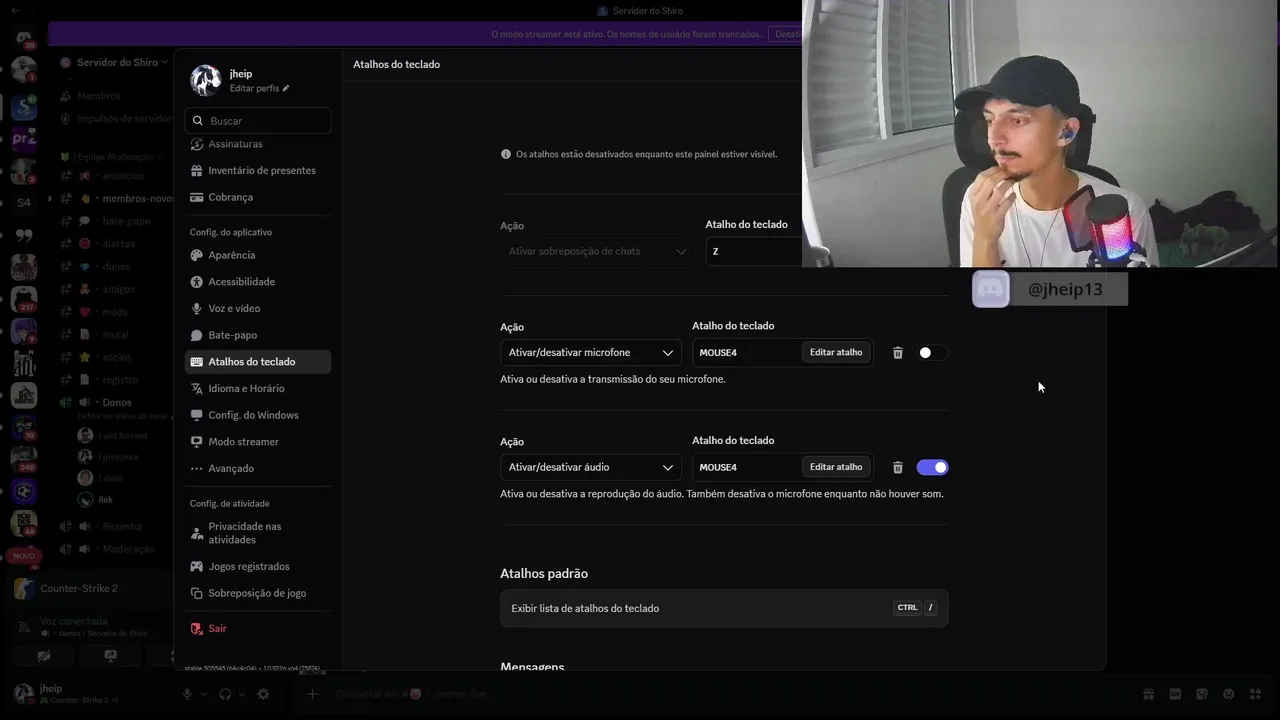Image resolution: width=1280 pixels, height=720 pixels.
Task: Open the Ativar sobreposição de chats dropdown
Action: click(x=597, y=251)
